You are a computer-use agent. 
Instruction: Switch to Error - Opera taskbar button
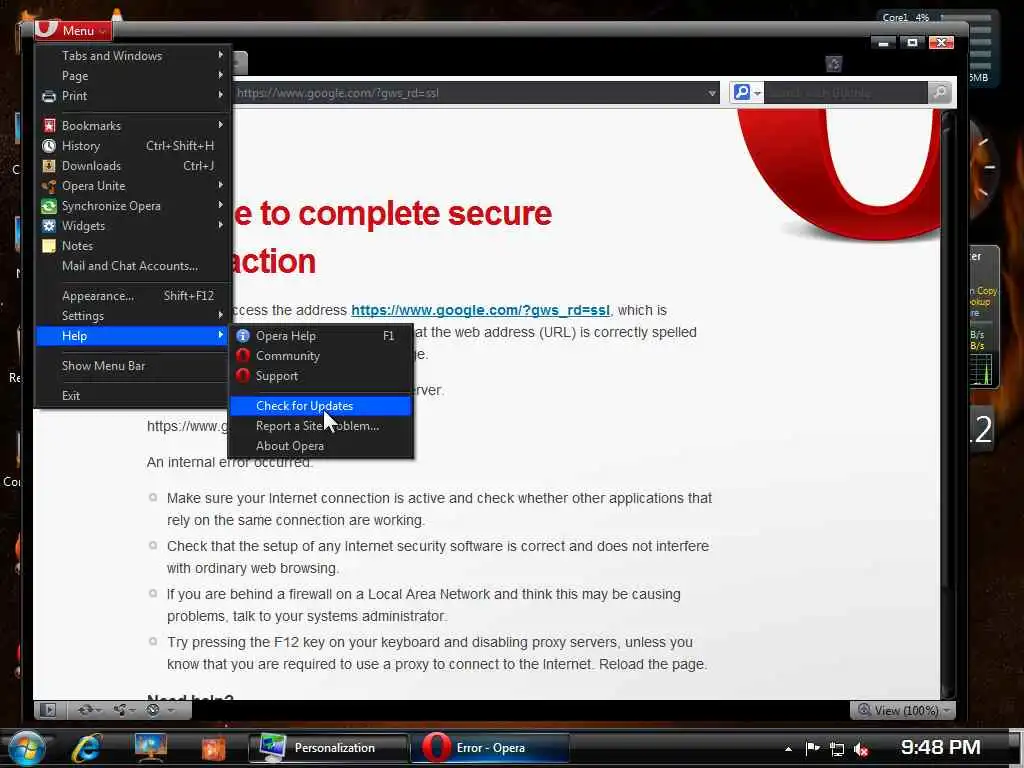pos(490,748)
